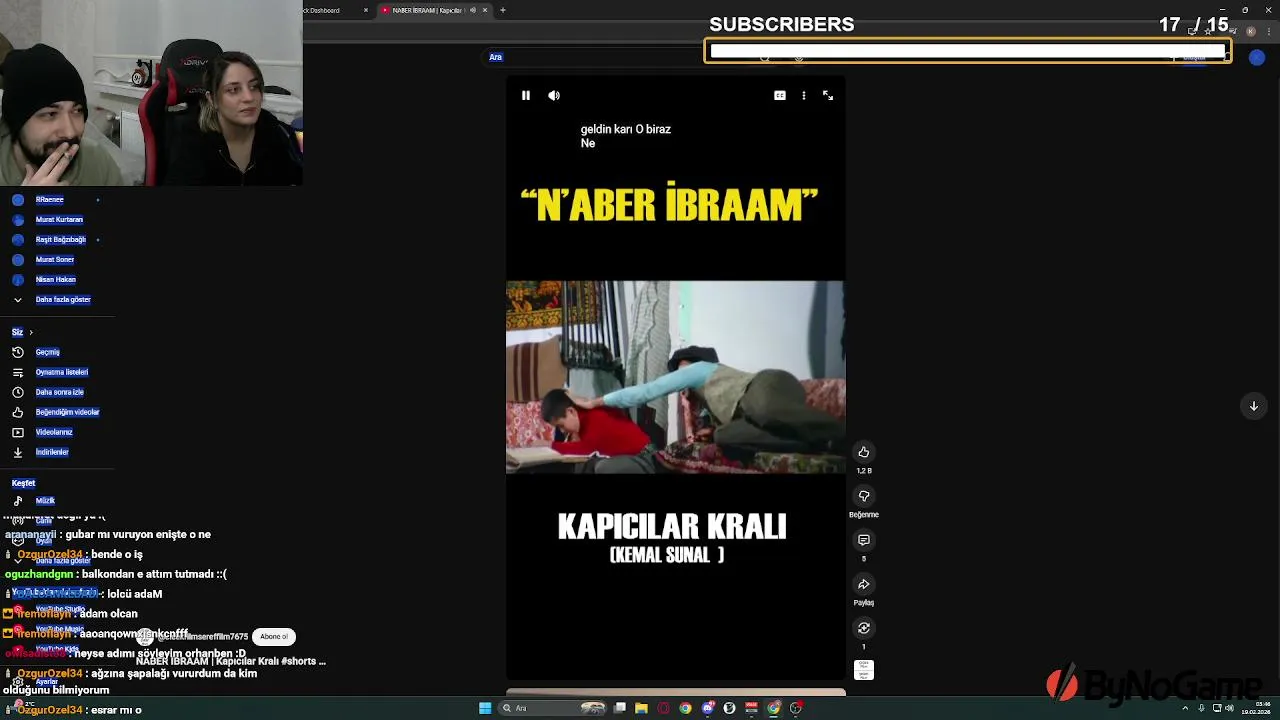
Task: Pause the playing Shorts video
Action: pyautogui.click(x=526, y=95)
